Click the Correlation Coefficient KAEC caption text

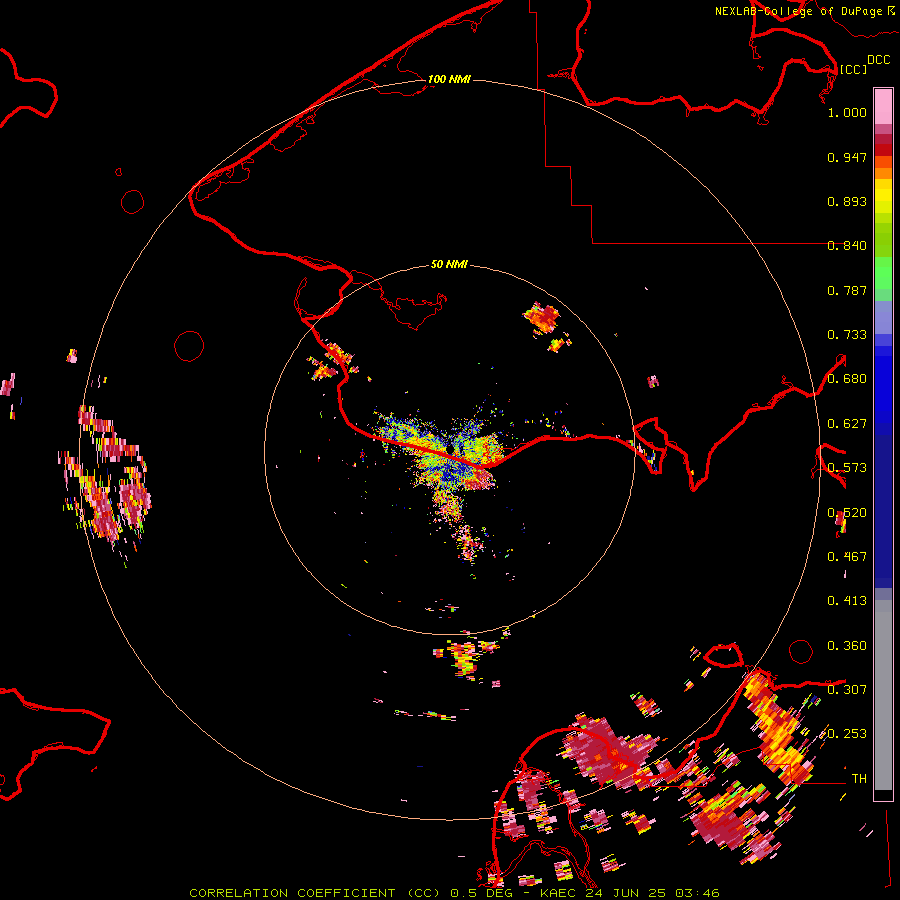pyautogui.click(x=454, y=893)
